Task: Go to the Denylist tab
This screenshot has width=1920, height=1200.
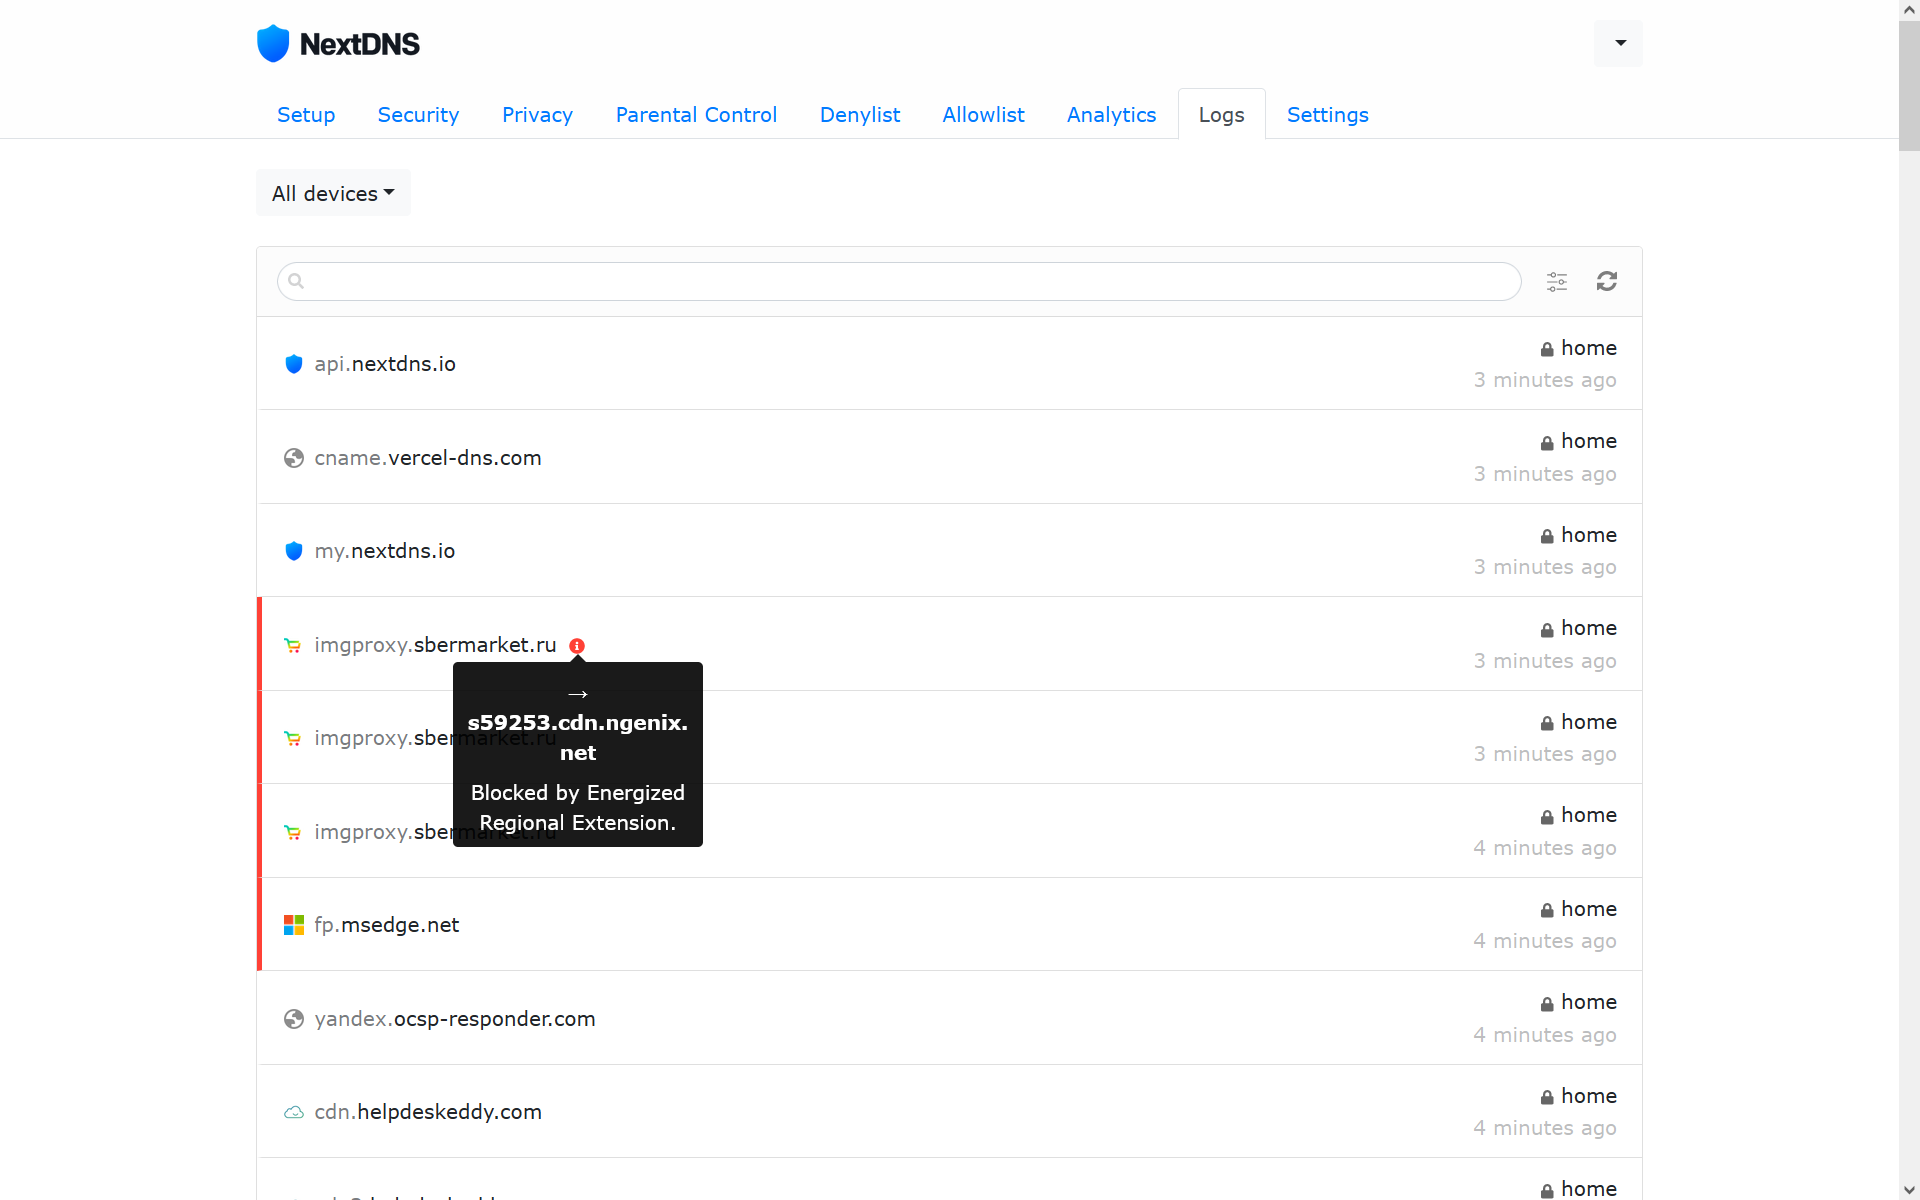Action: click(x=859, y=115)
